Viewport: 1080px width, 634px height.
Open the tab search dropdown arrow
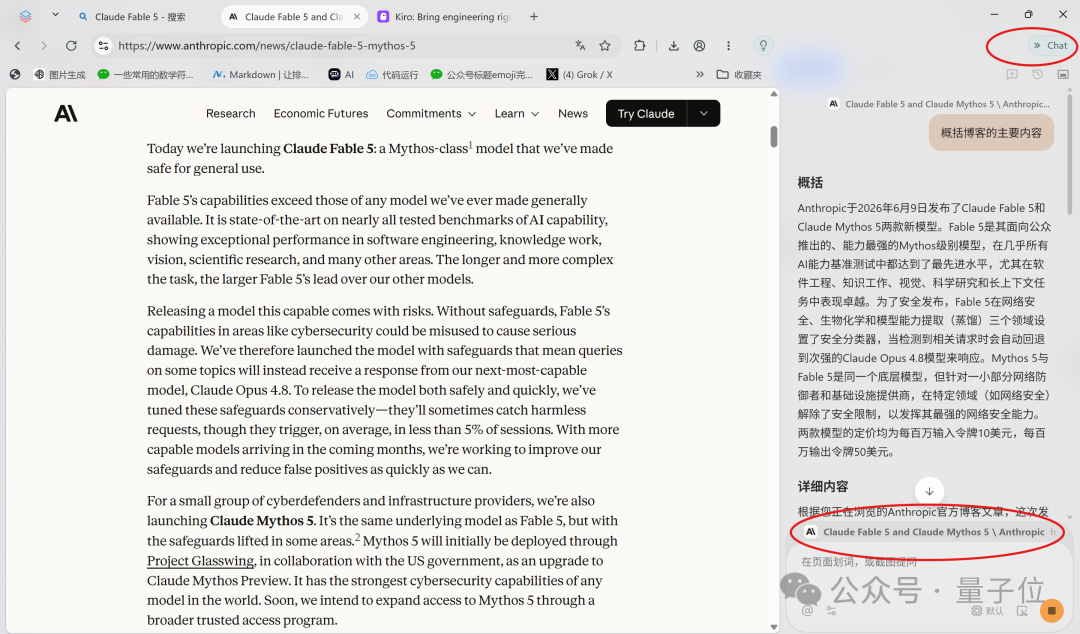coord(55,15)
